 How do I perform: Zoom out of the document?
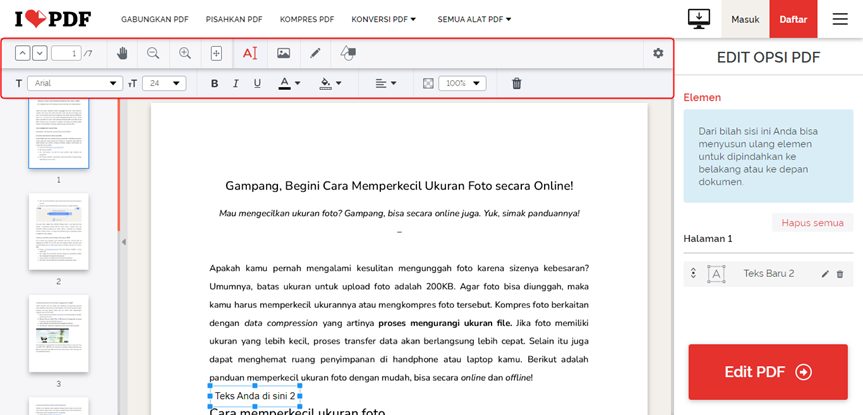[x=153, y=53]
